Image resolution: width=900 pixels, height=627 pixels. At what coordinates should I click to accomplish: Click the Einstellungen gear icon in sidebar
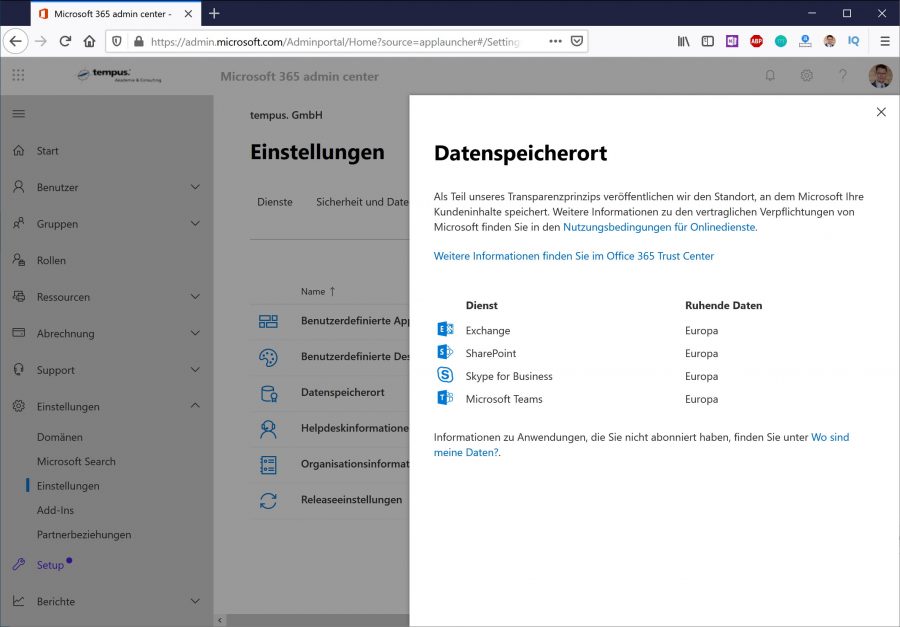pos(18,406)
